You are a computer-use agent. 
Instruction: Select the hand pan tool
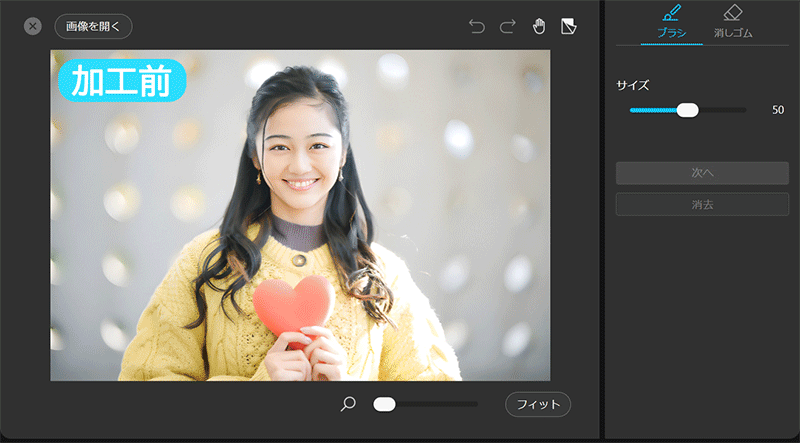coord(538,26)
